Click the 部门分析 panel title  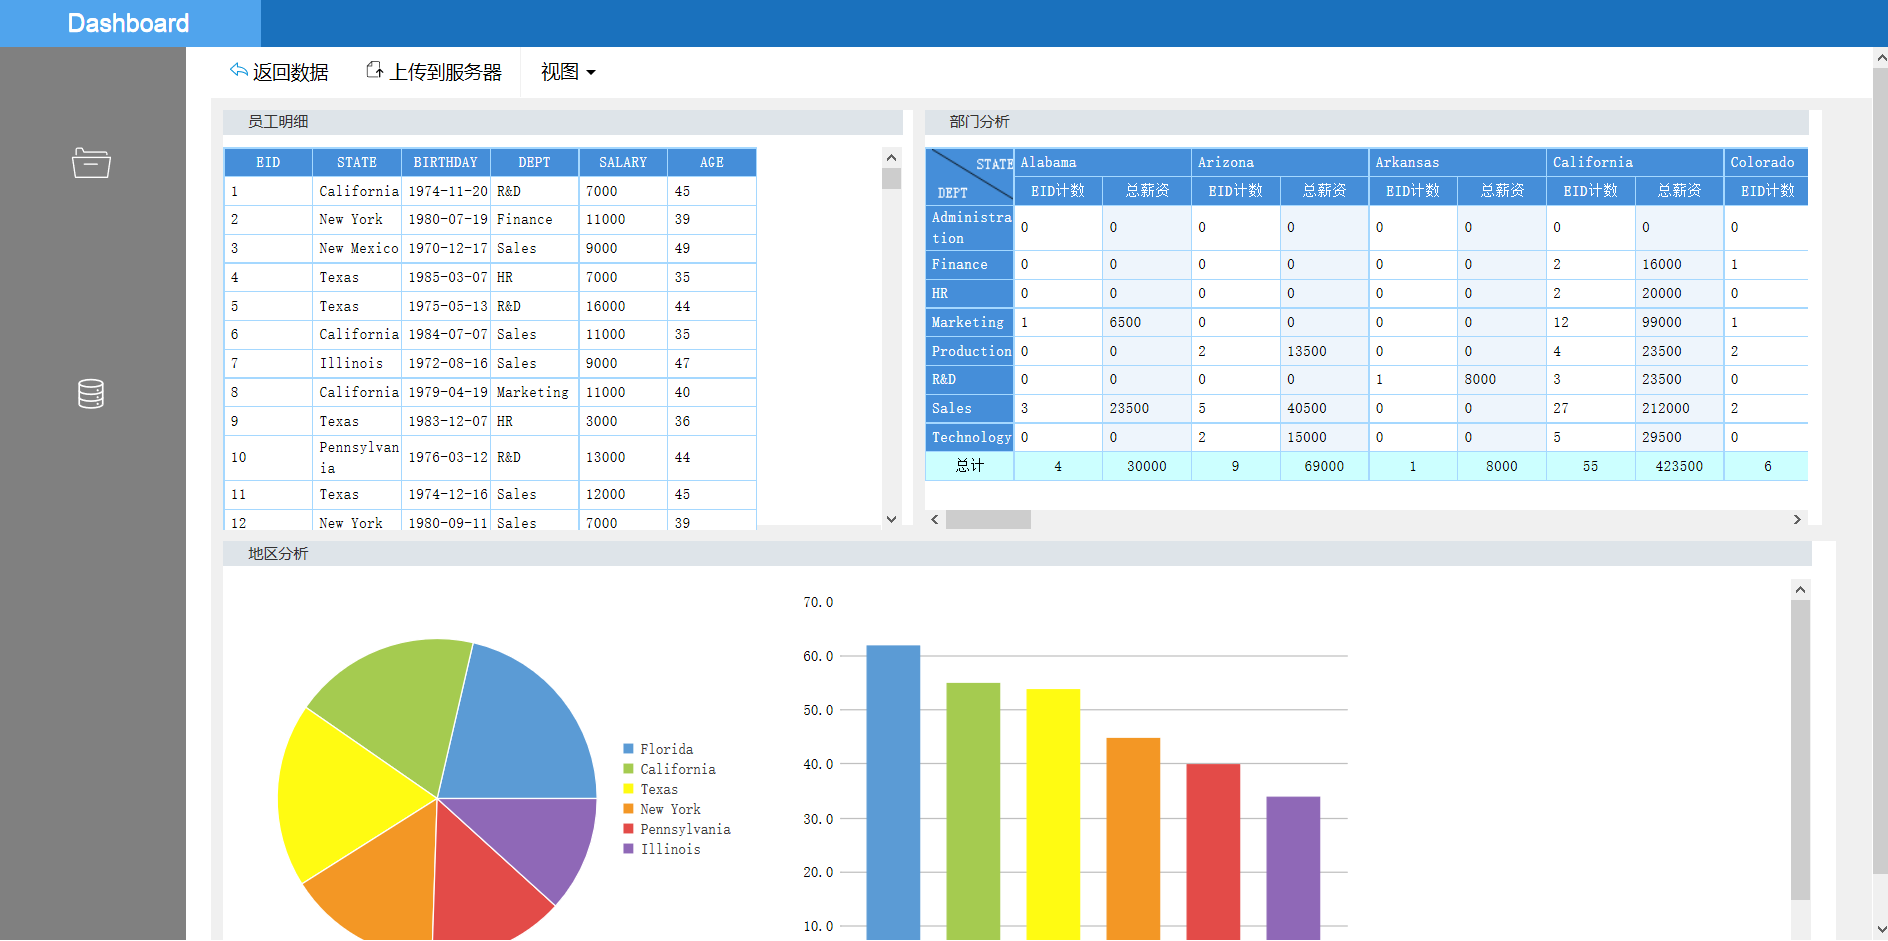[x=979, y=121]
